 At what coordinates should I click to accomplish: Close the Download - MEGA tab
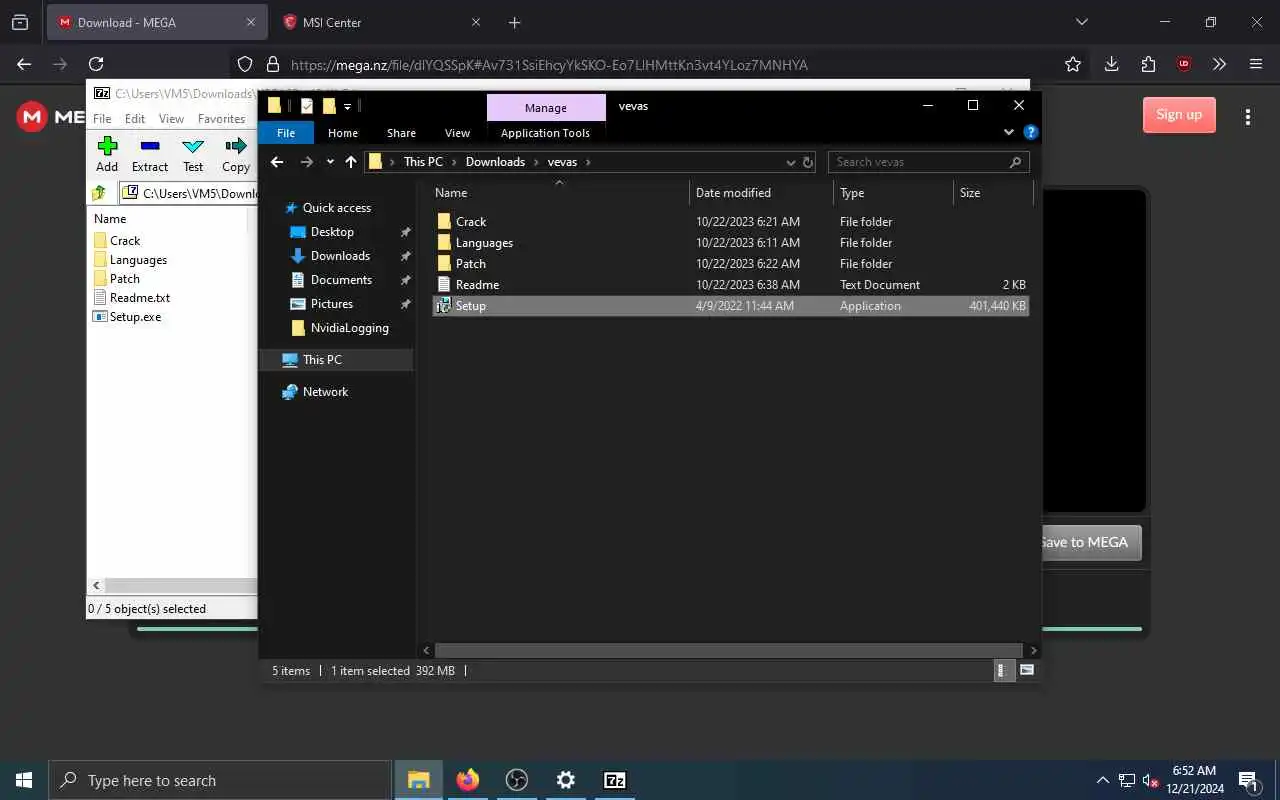point(251,22)
